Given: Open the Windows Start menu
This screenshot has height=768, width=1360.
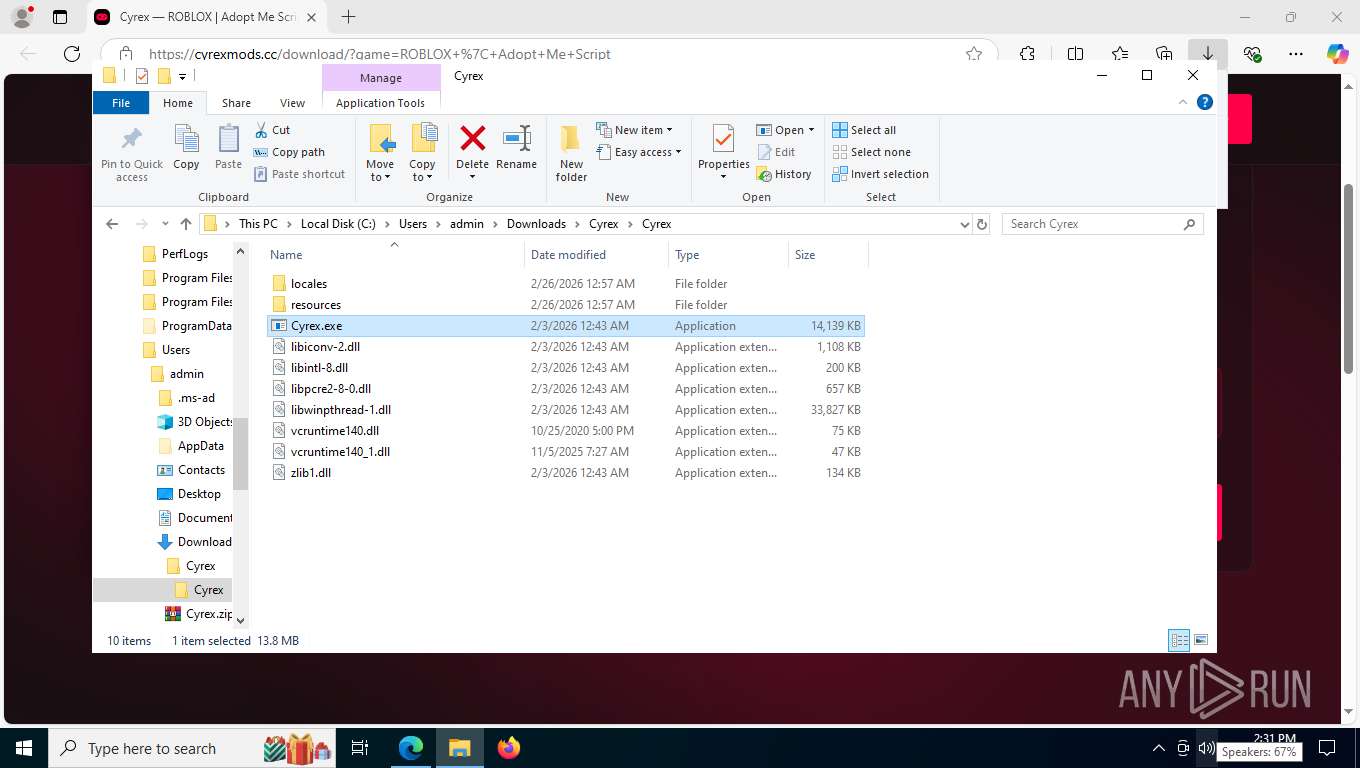Looking at the screenshot, I should (x=24, y=748).
